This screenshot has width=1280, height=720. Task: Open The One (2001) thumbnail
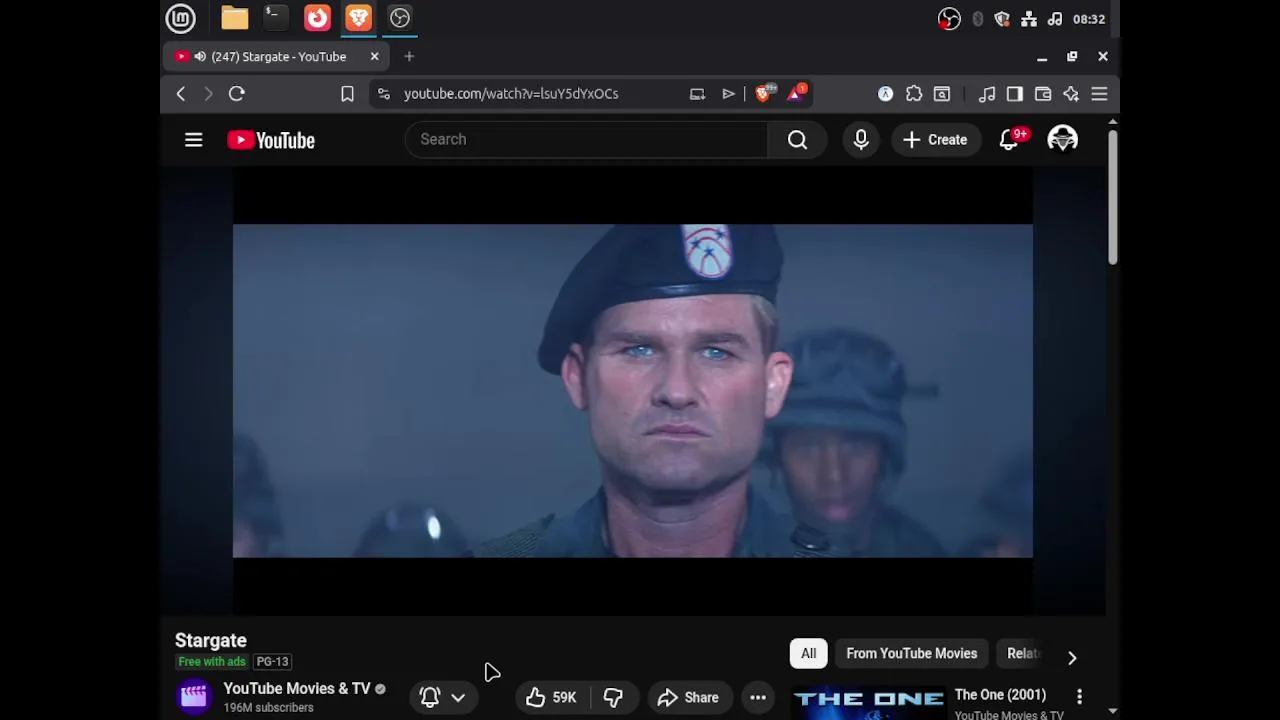(869, 702)
